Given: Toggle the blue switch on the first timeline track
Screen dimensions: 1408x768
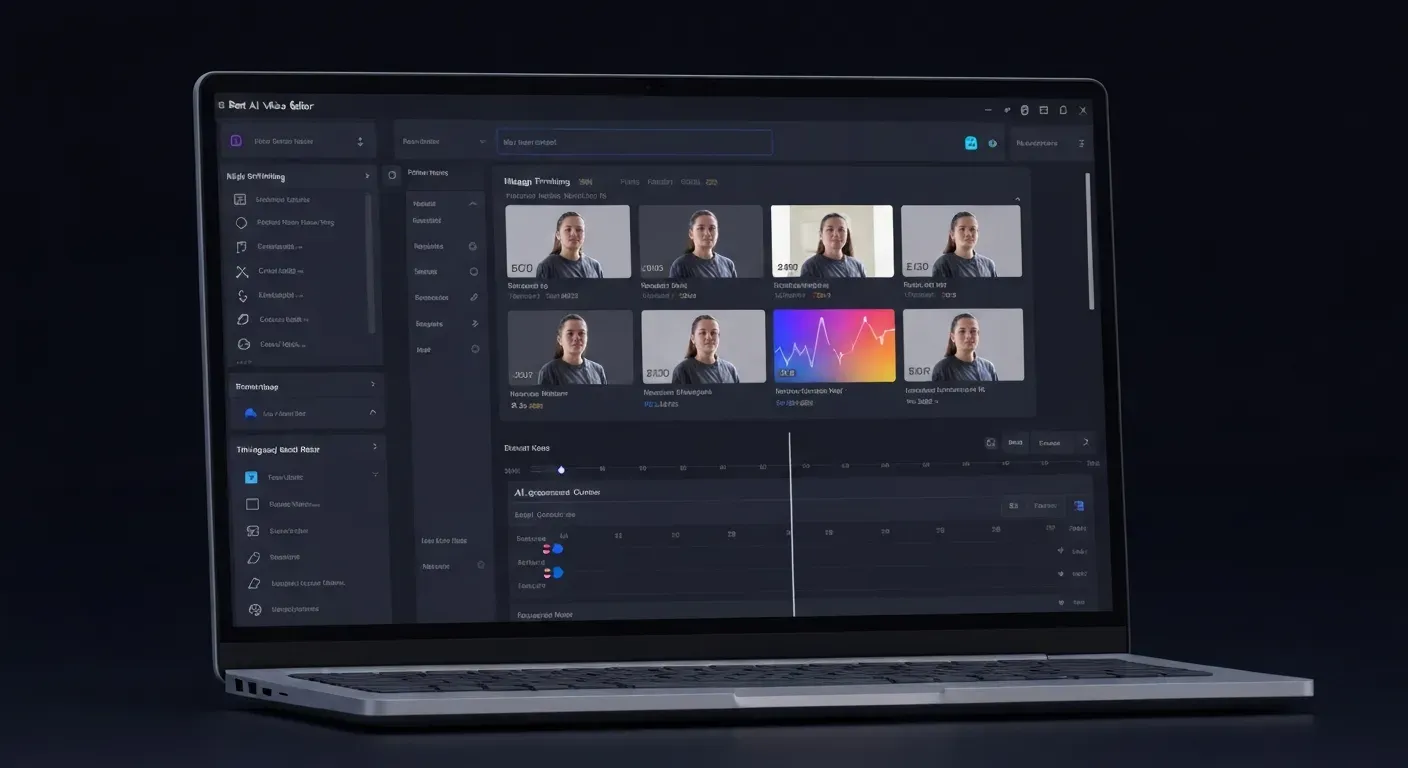Looking at the screenshot, I should (557, 548).
